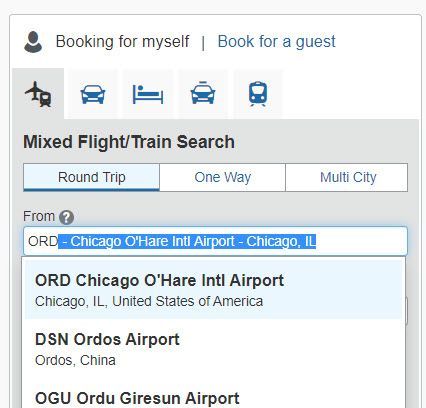Switch to the Train search icon tab
The image size is (426, 408).
click(258, 94)
